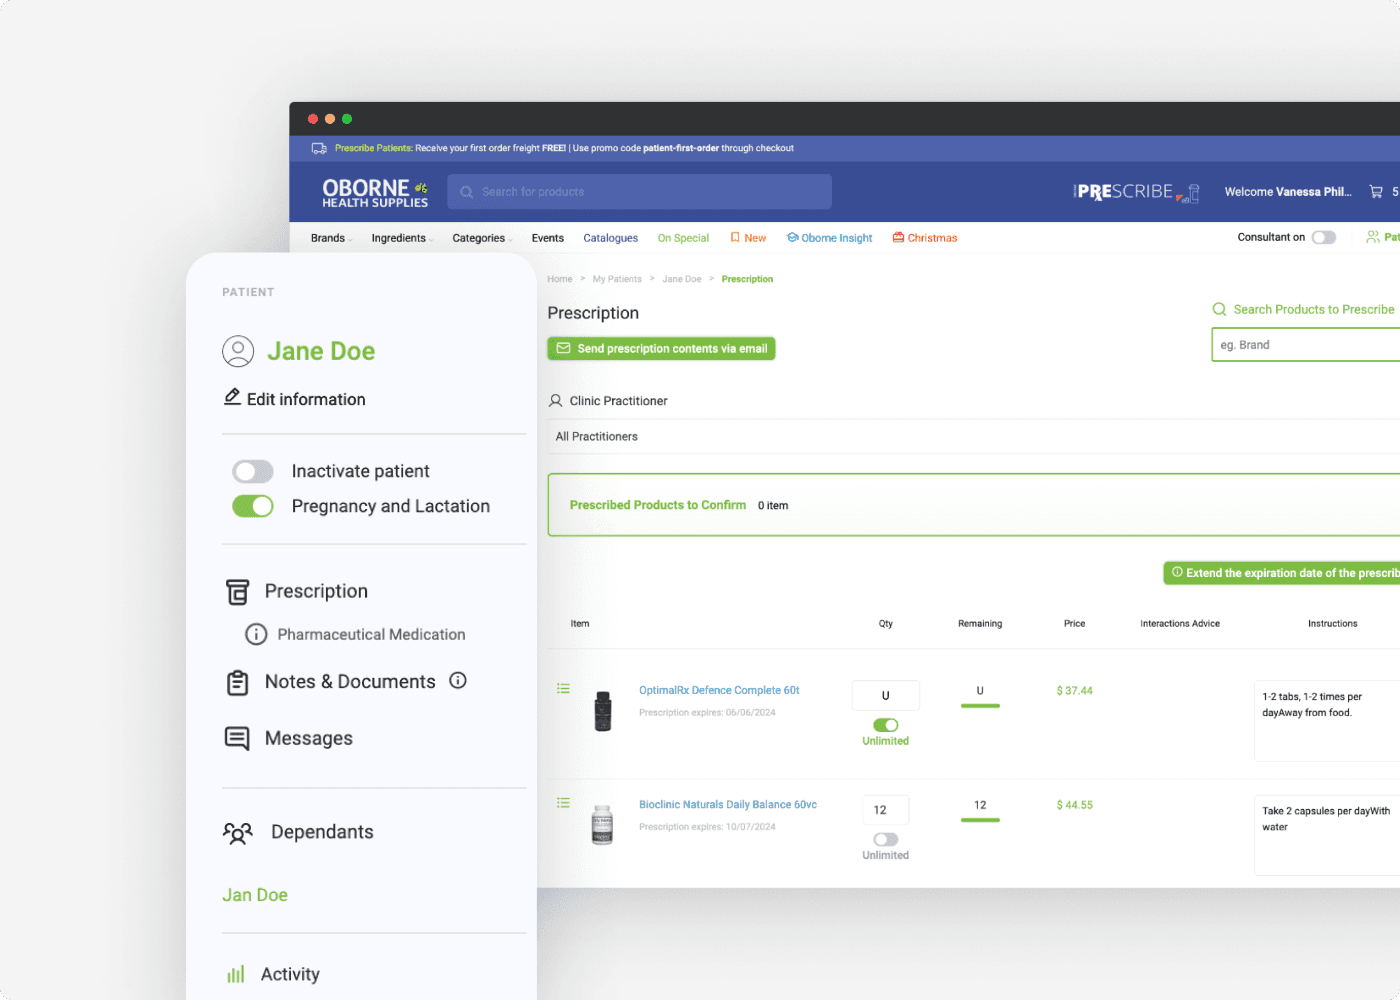Disable Unlimited for OptimalRx Defence Complete
Viewport: 1400px width, 1000px height.
(x=885, y=726)
